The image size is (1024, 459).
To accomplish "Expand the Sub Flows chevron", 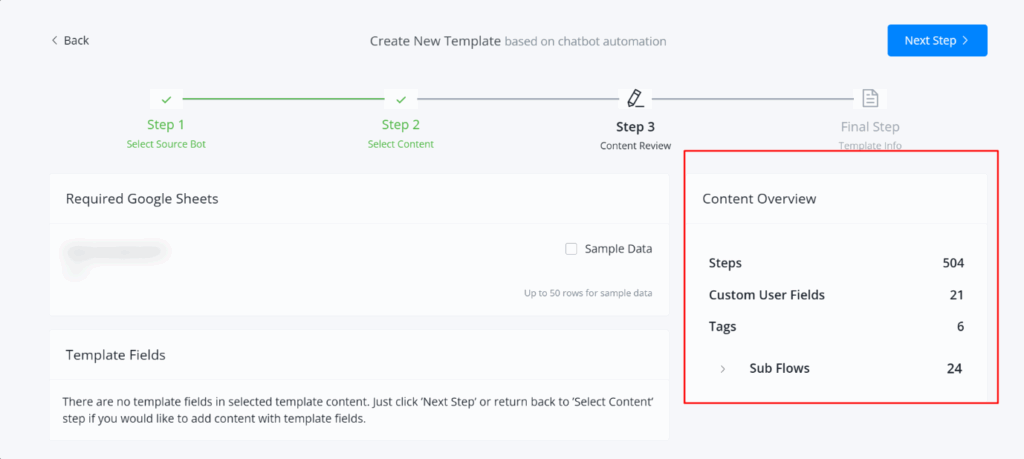I will (723, 369).
